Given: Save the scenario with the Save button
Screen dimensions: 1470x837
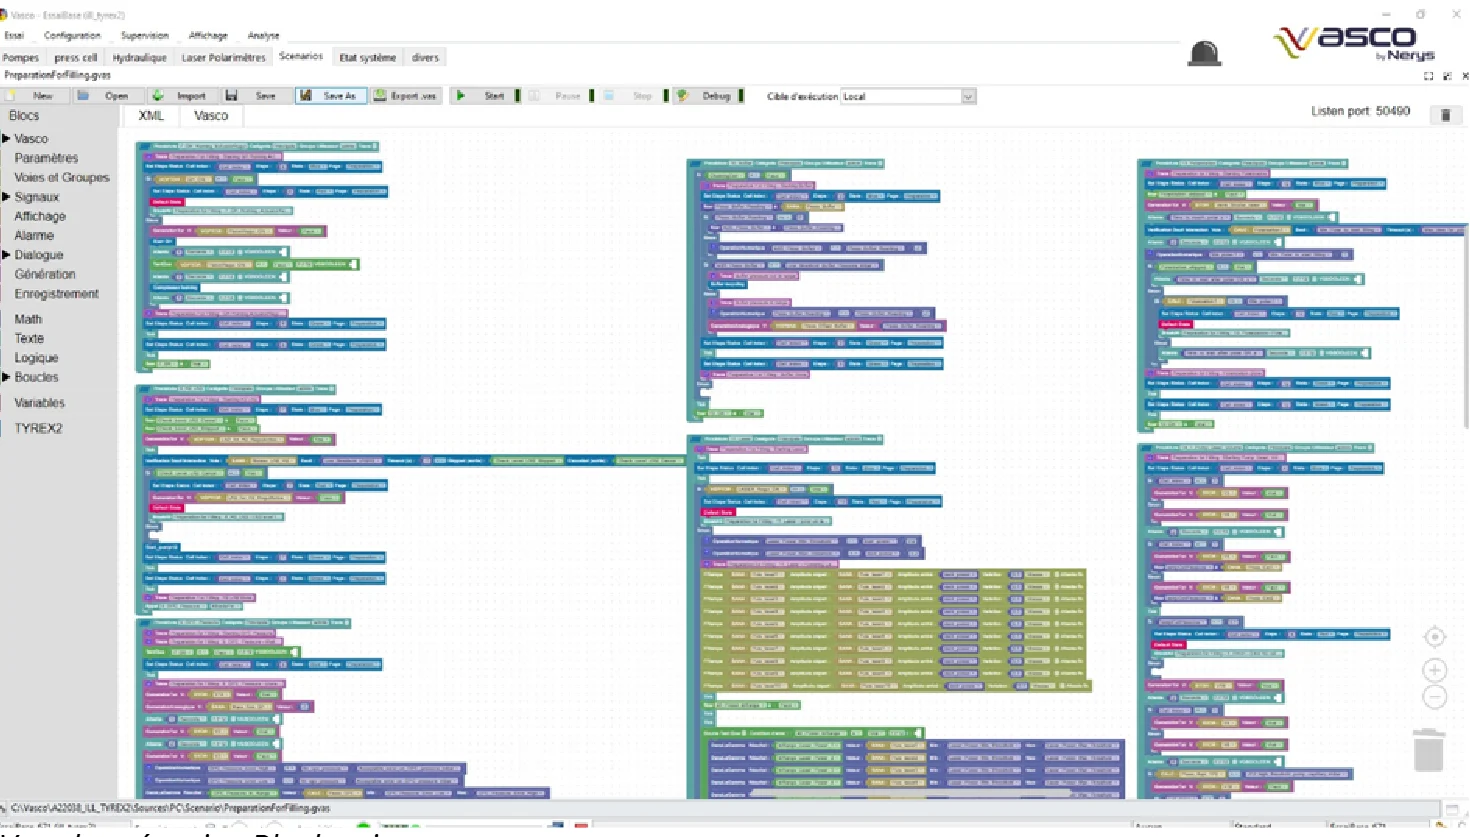Looking at the screenshot, I should pyautogui.click(x=254, y=96).
